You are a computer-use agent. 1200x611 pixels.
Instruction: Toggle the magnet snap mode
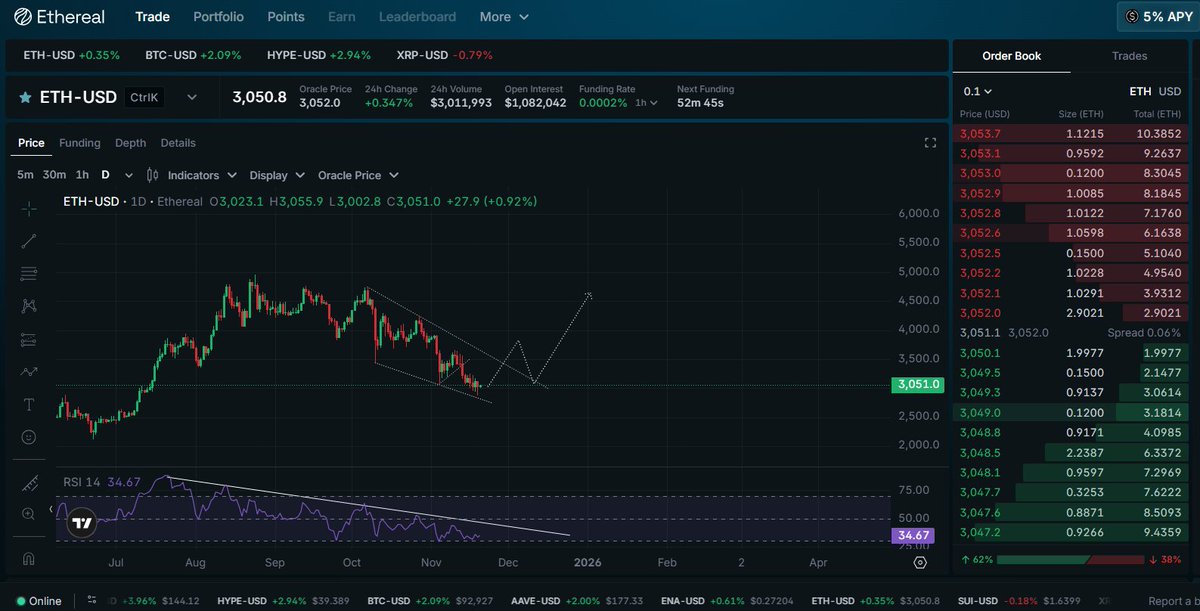[x=29, y=558]
